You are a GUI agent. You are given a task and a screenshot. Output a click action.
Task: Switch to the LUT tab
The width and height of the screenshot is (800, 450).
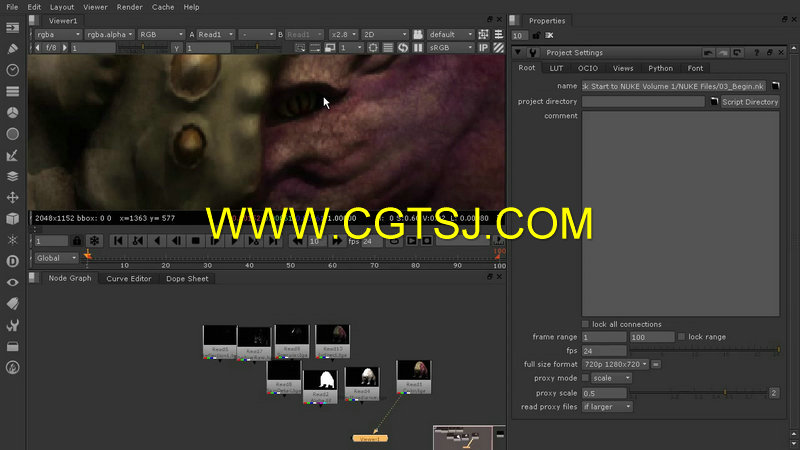[556, 68]
